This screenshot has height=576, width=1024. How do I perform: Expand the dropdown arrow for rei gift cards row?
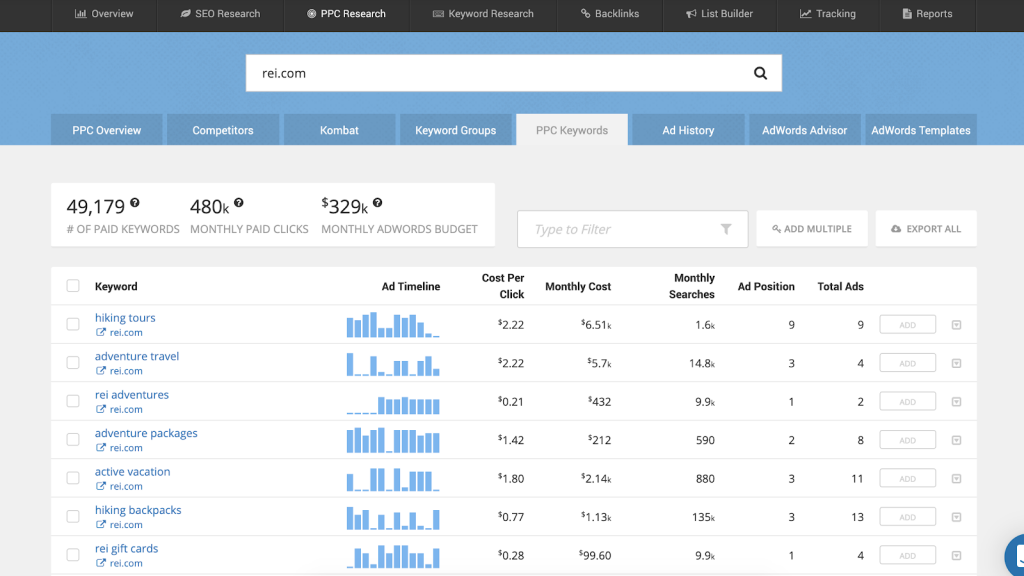[x=956, y=556]
